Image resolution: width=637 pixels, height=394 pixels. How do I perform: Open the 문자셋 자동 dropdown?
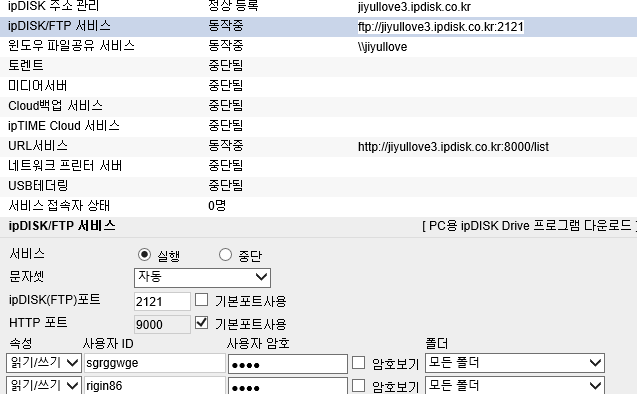coord(202,278)
